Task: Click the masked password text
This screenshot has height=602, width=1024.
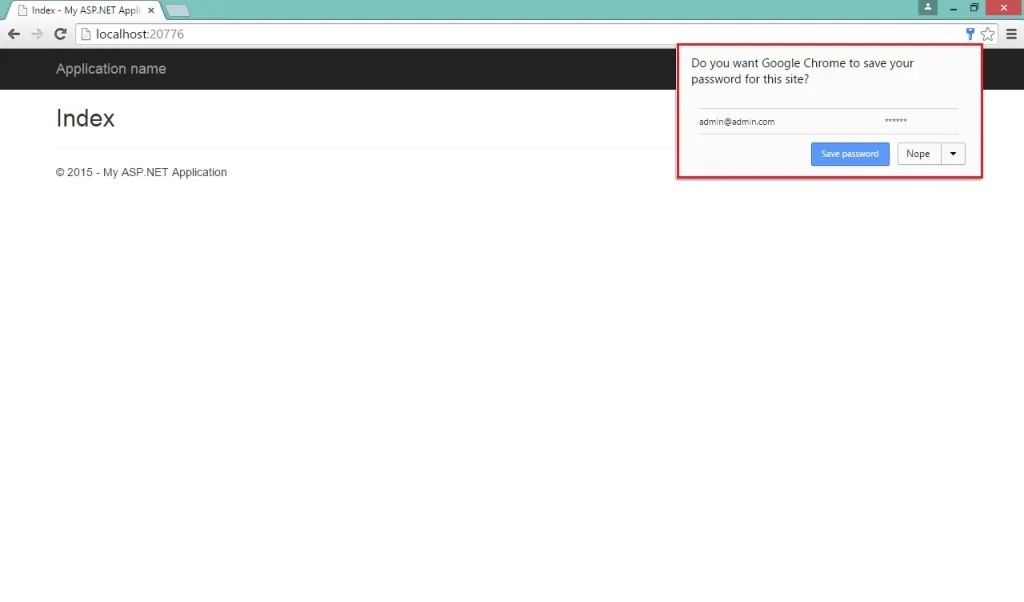Action: [x=895, y=121]
